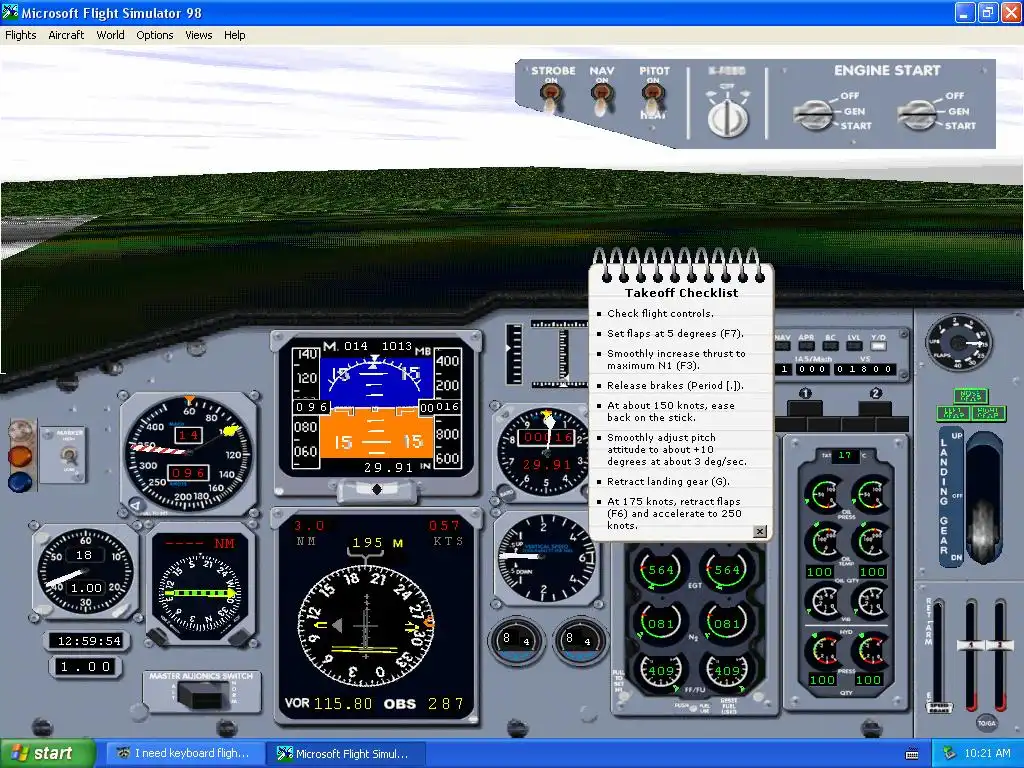
Task: Click the 'Set flaps at 5 degrees' line
Action: coord(675,334)
